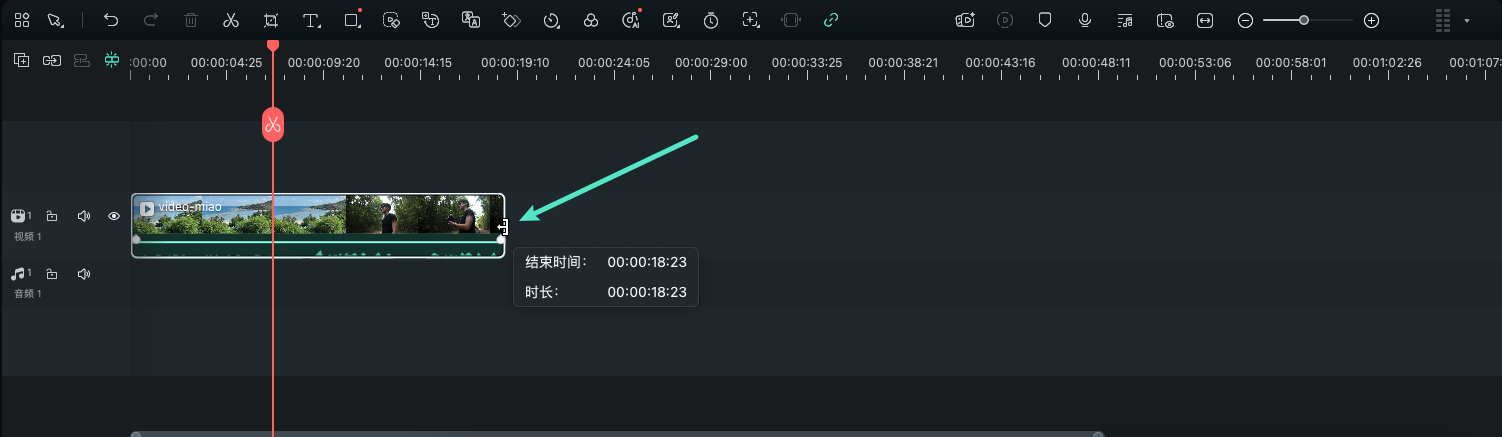Delete selected clip with trash icon

(191, 20)
